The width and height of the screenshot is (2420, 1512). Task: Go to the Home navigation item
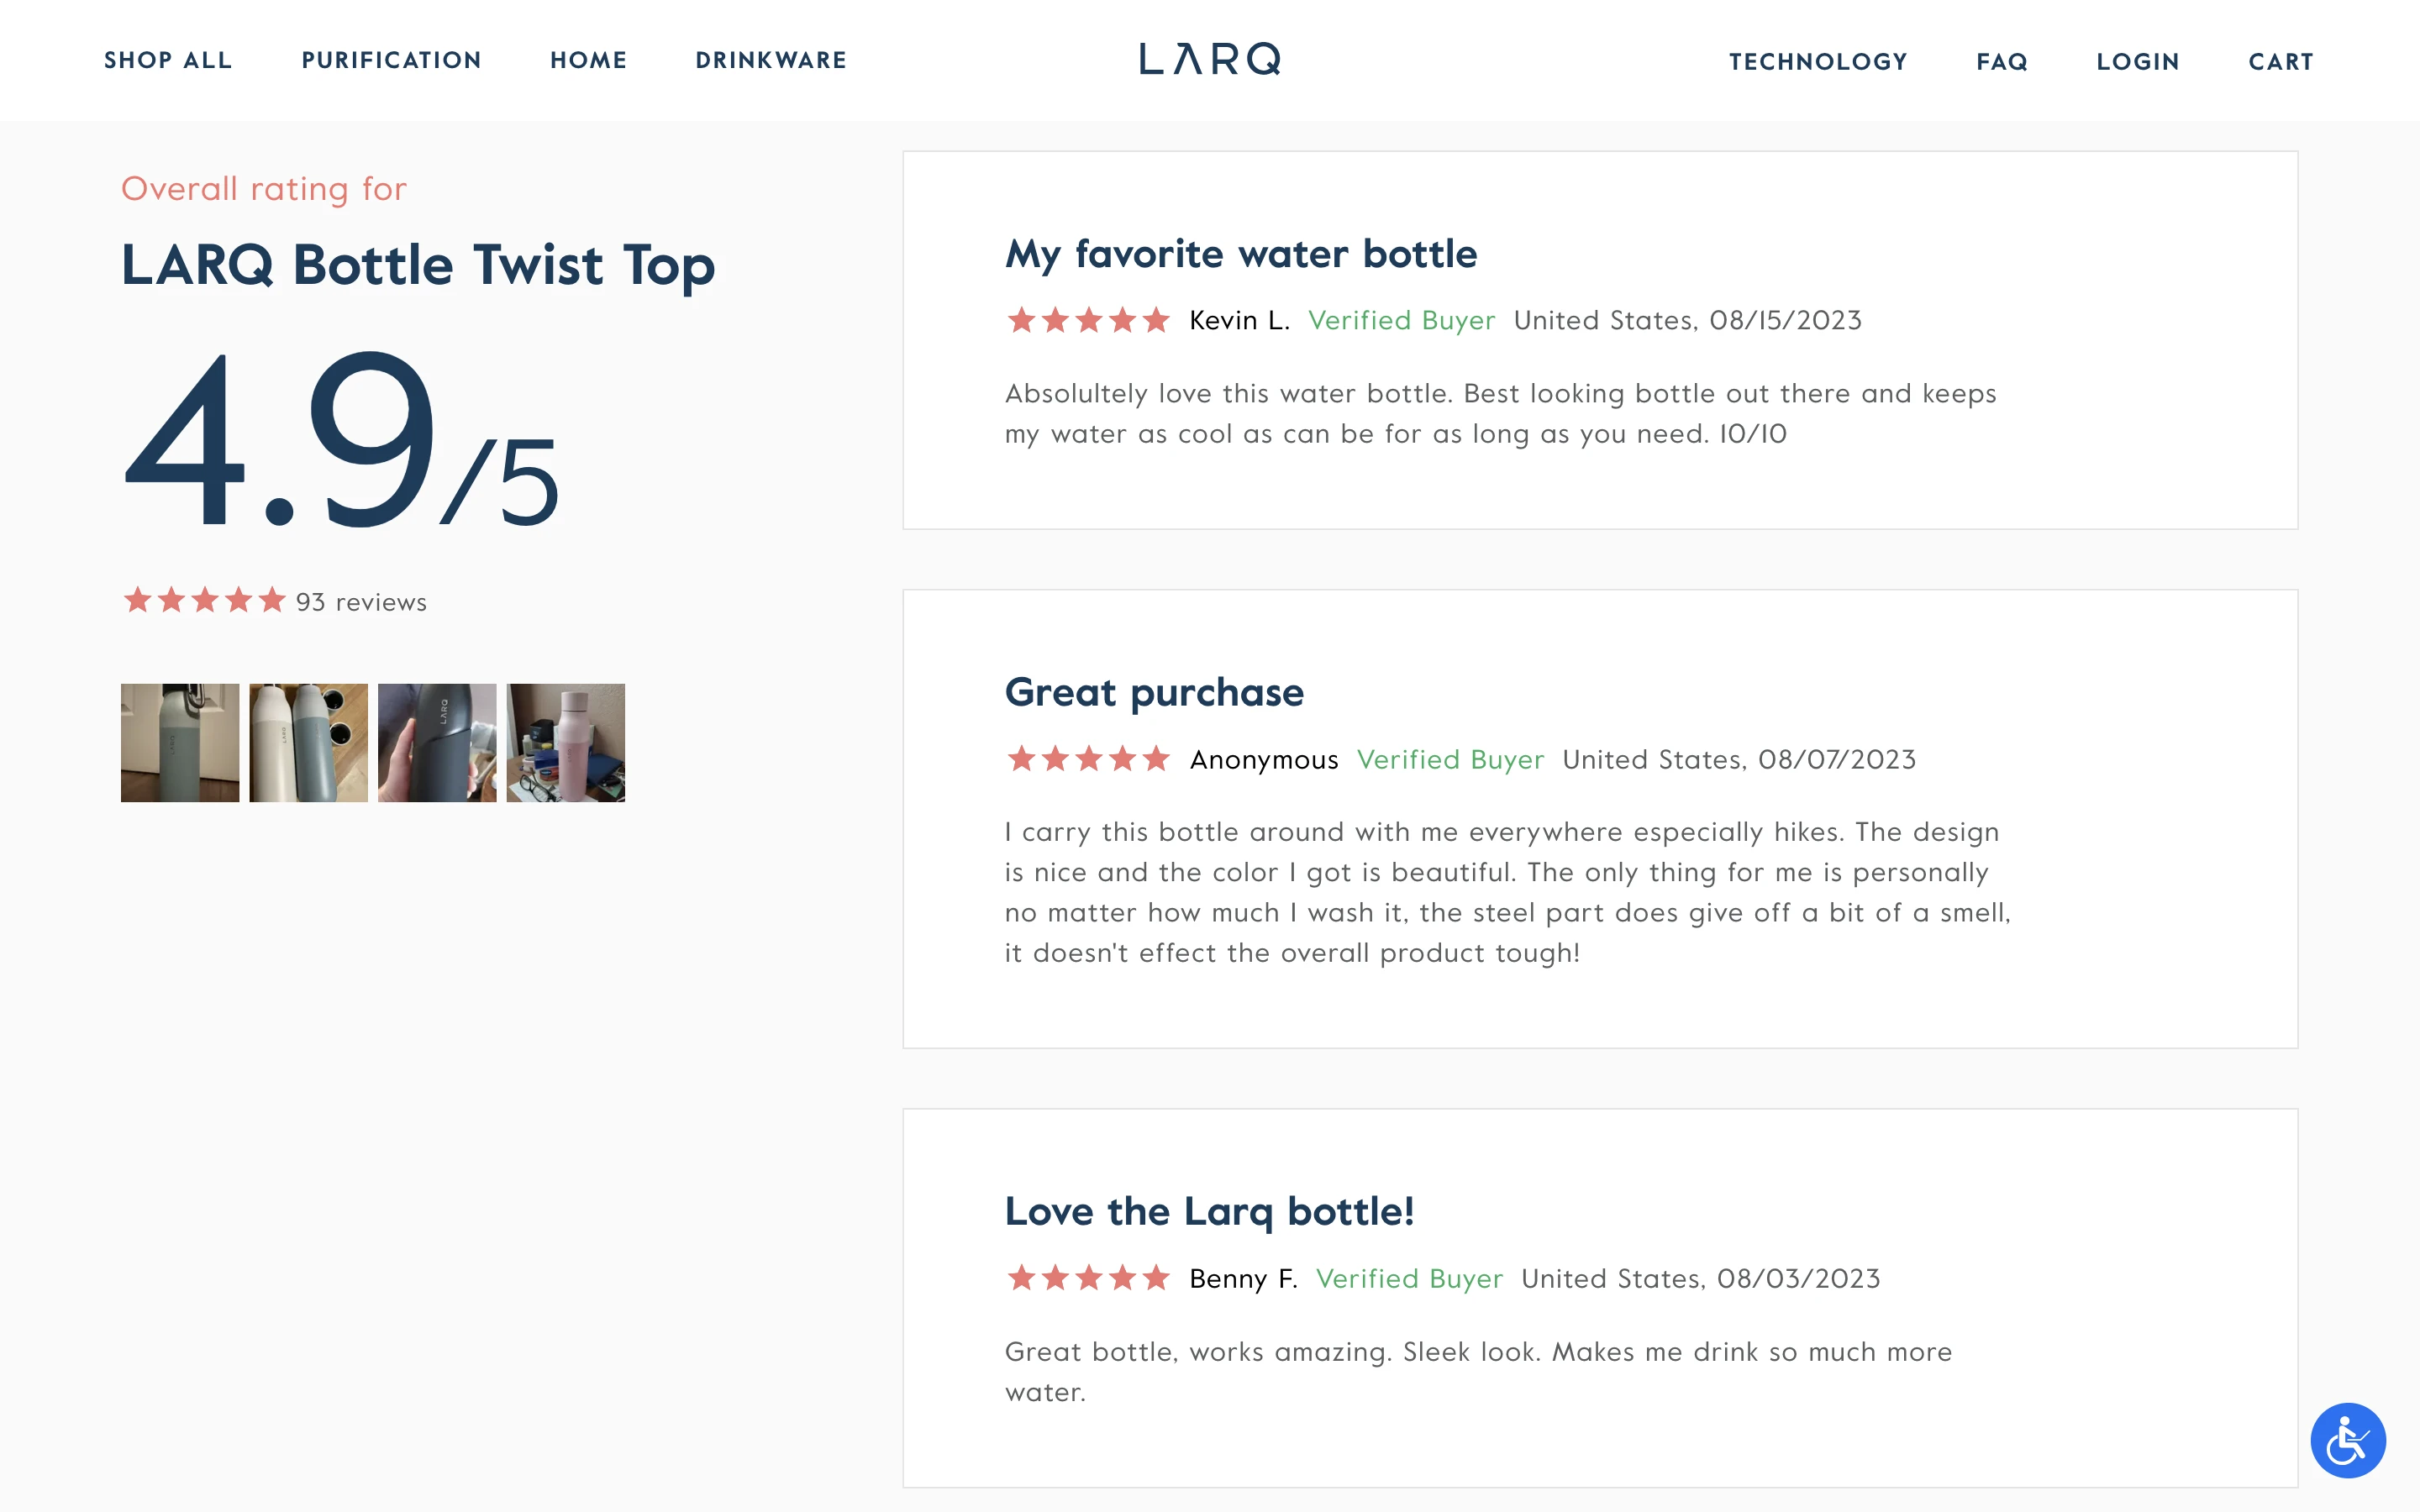(x=588, y=61)
